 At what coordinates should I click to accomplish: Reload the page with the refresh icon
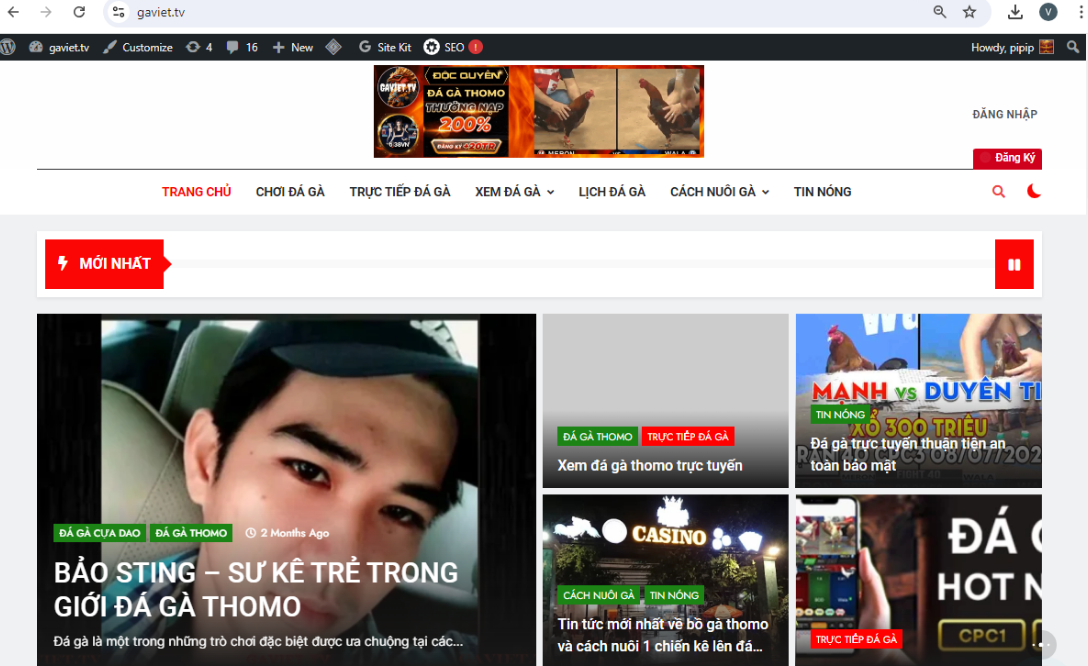pos(79,12)
